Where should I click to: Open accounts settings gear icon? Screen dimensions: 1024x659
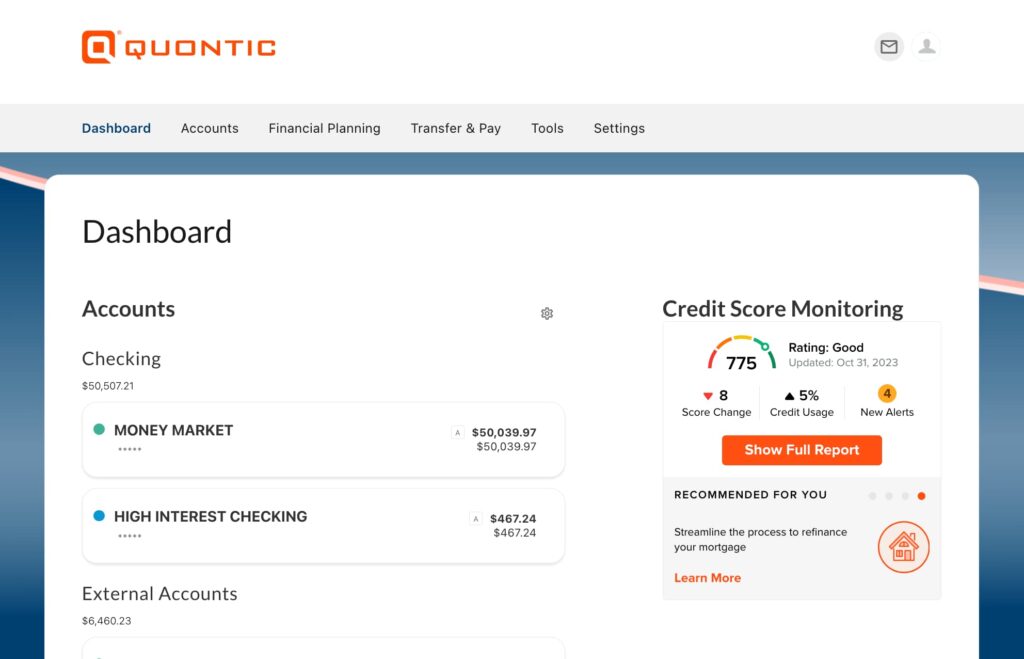click(x=547, y=313)
